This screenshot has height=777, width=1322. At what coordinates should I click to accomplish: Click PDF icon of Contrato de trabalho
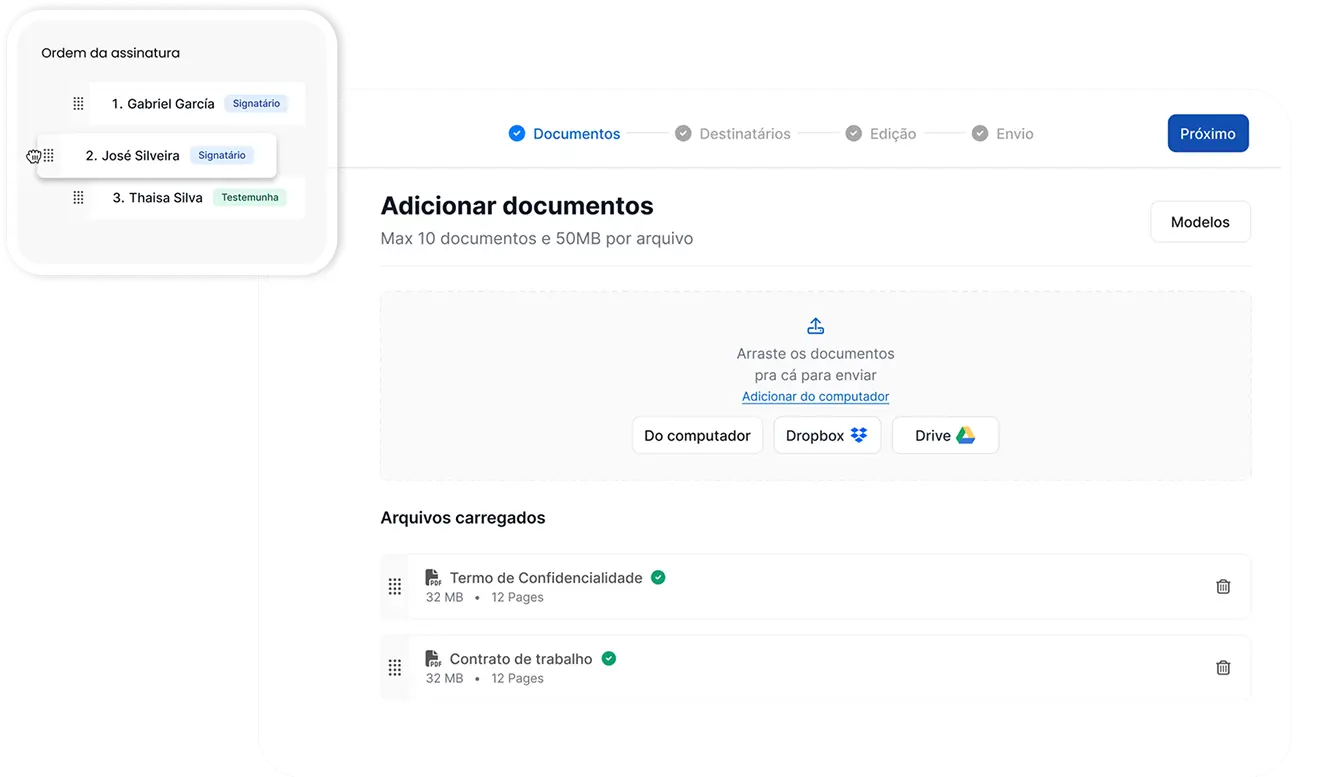tap(433, 659)
